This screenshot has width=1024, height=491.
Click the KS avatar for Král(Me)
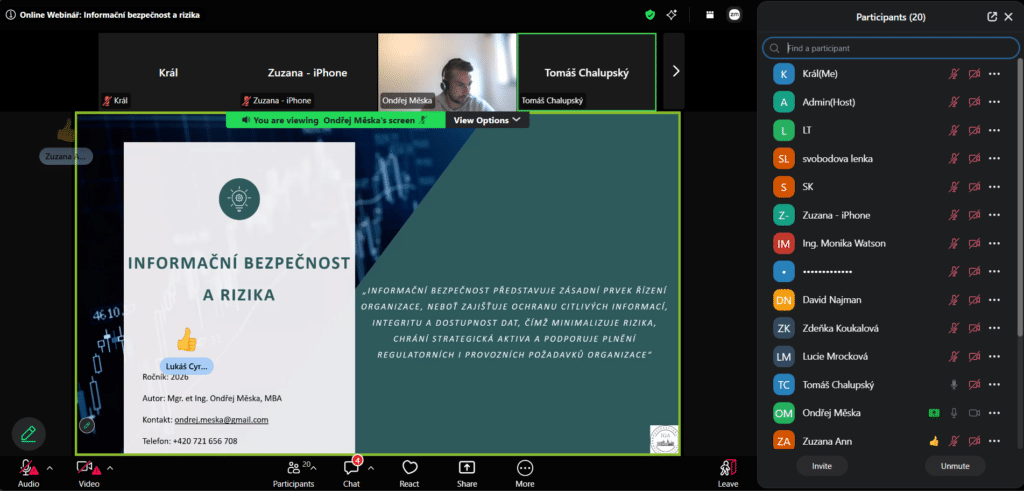click(784, 74)
